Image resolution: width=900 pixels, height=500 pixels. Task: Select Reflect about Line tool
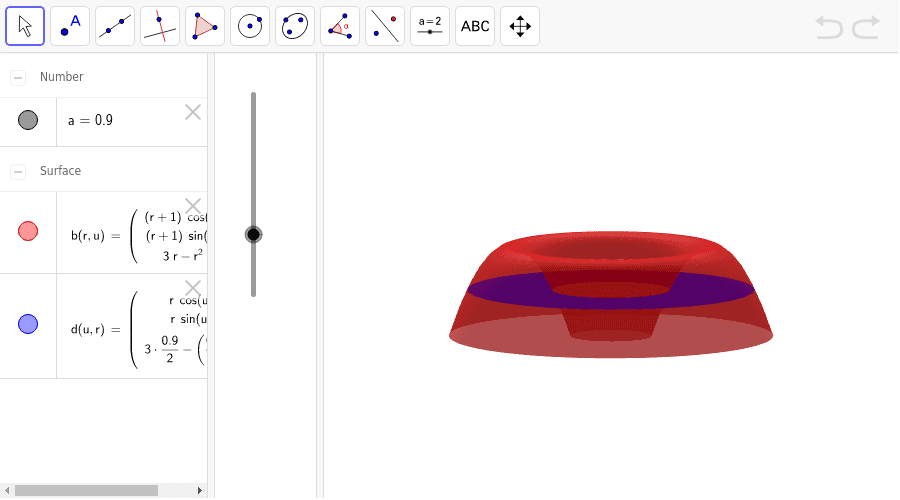tap(385, 26)
